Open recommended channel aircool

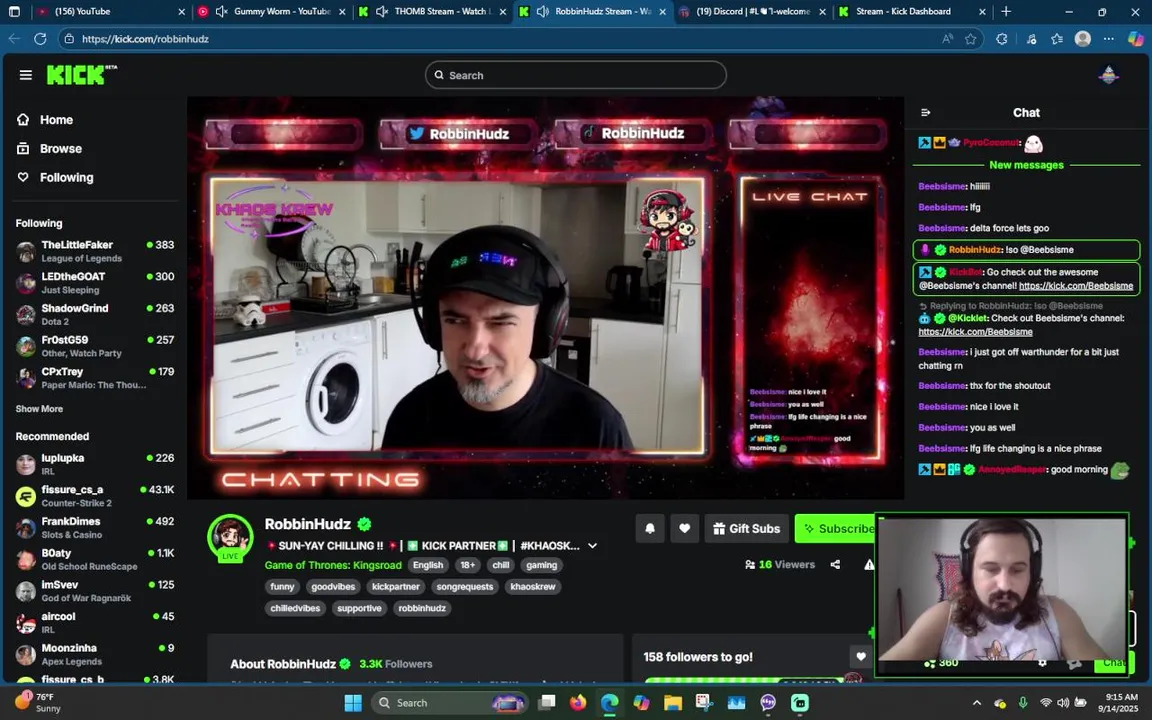tap(95, 622)
